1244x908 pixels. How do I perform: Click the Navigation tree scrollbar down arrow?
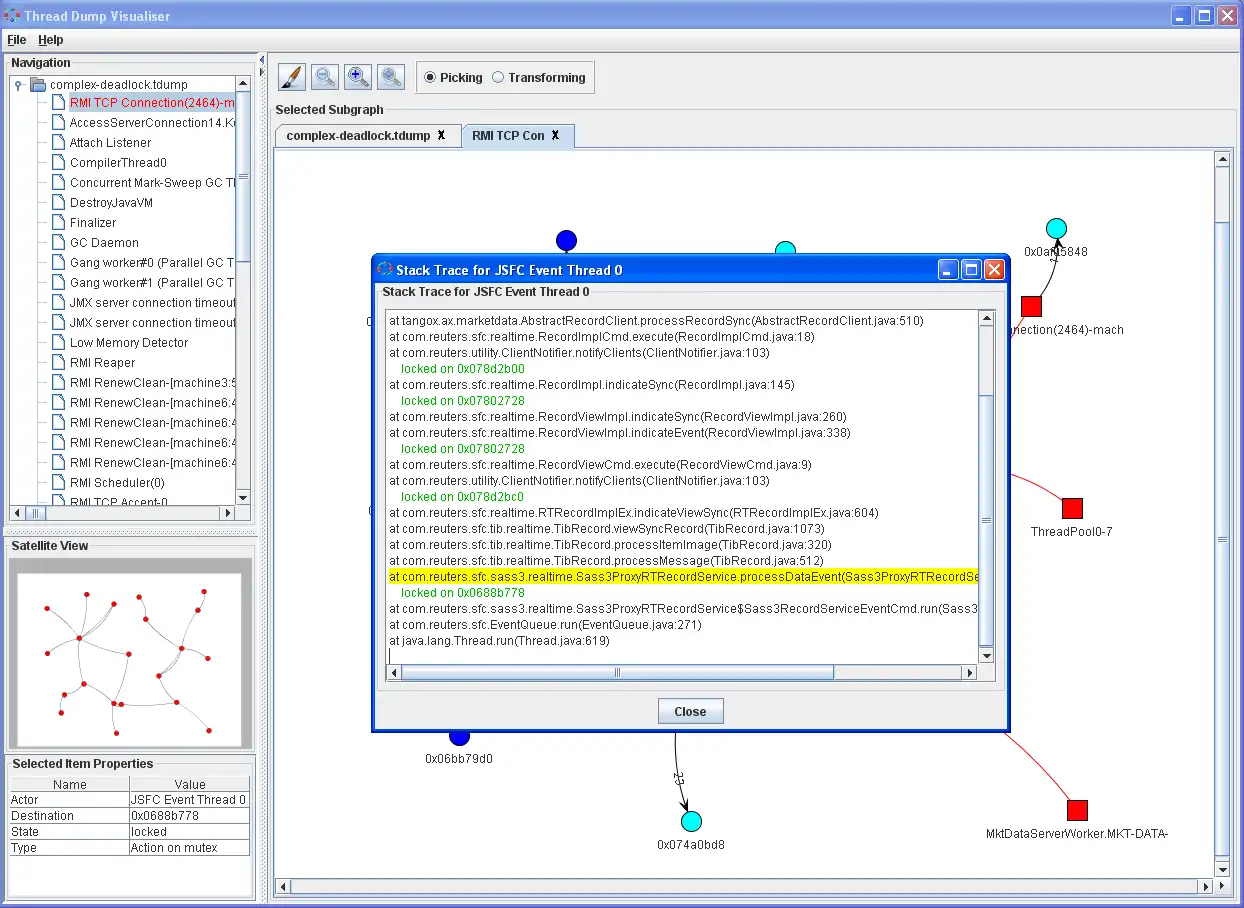(x=243, y=497)
